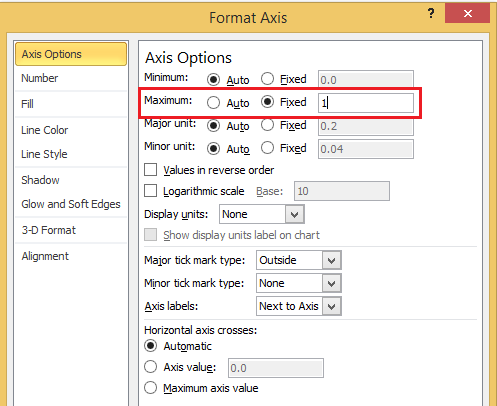Enable Values in reverse order checkbox
The image size is (497, 406).
(x=151, y=169)
